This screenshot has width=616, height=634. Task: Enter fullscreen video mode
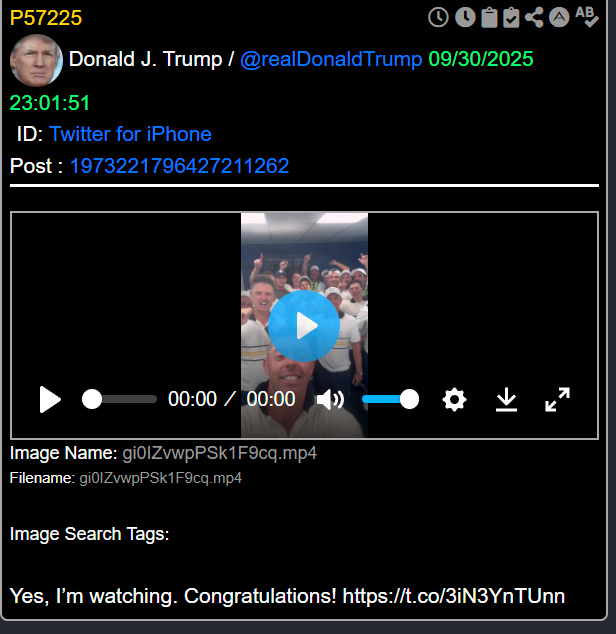558,399
